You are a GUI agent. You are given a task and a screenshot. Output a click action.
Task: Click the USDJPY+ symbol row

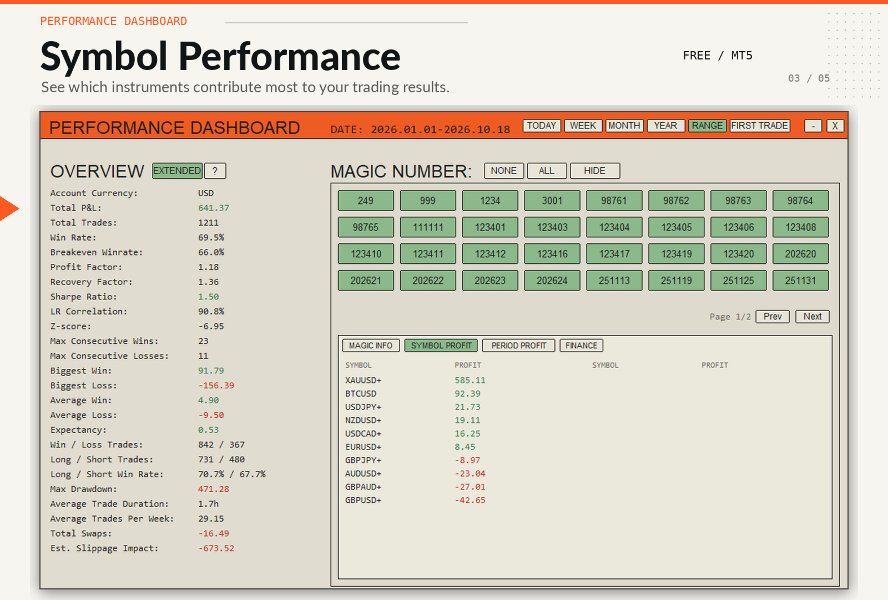[413, 407]
